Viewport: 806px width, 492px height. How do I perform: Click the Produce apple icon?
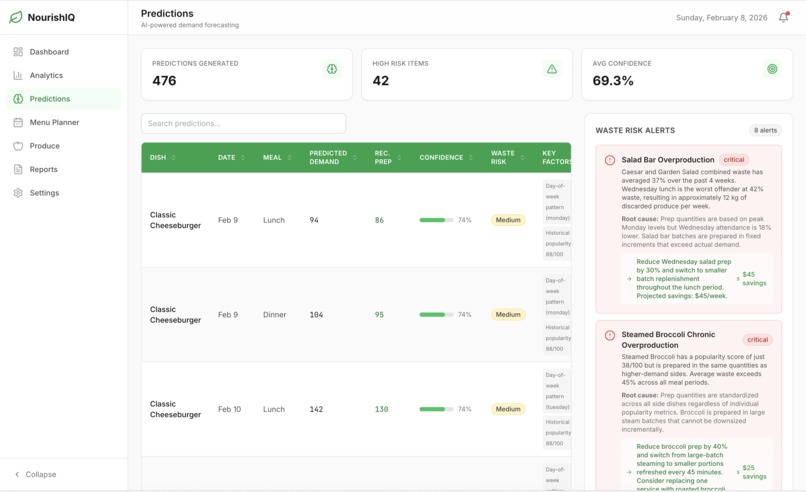(x=18, y=145)
